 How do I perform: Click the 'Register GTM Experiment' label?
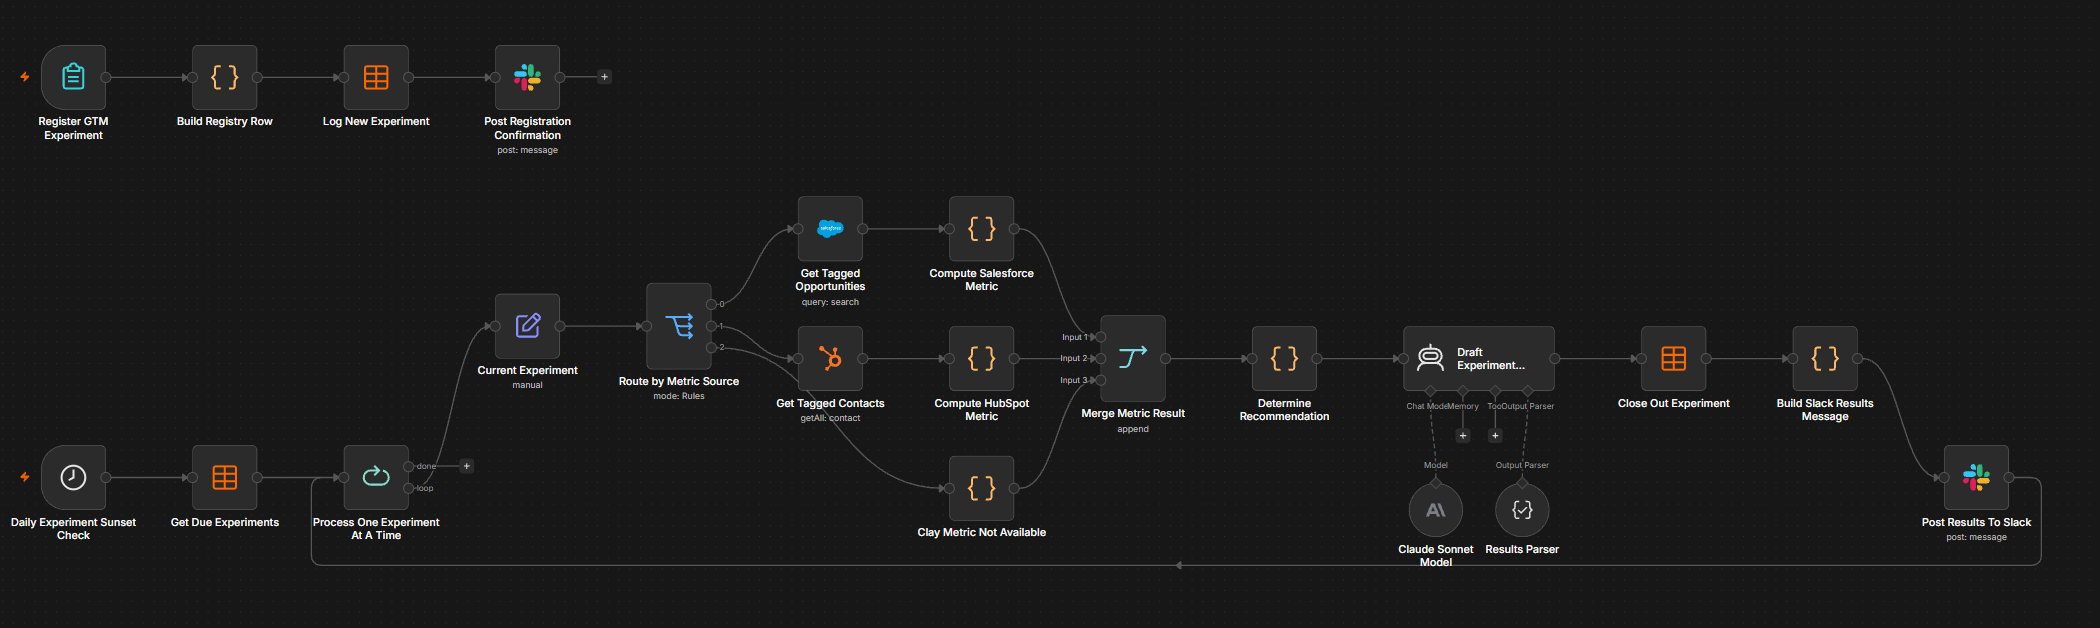(x=73, y=128)
